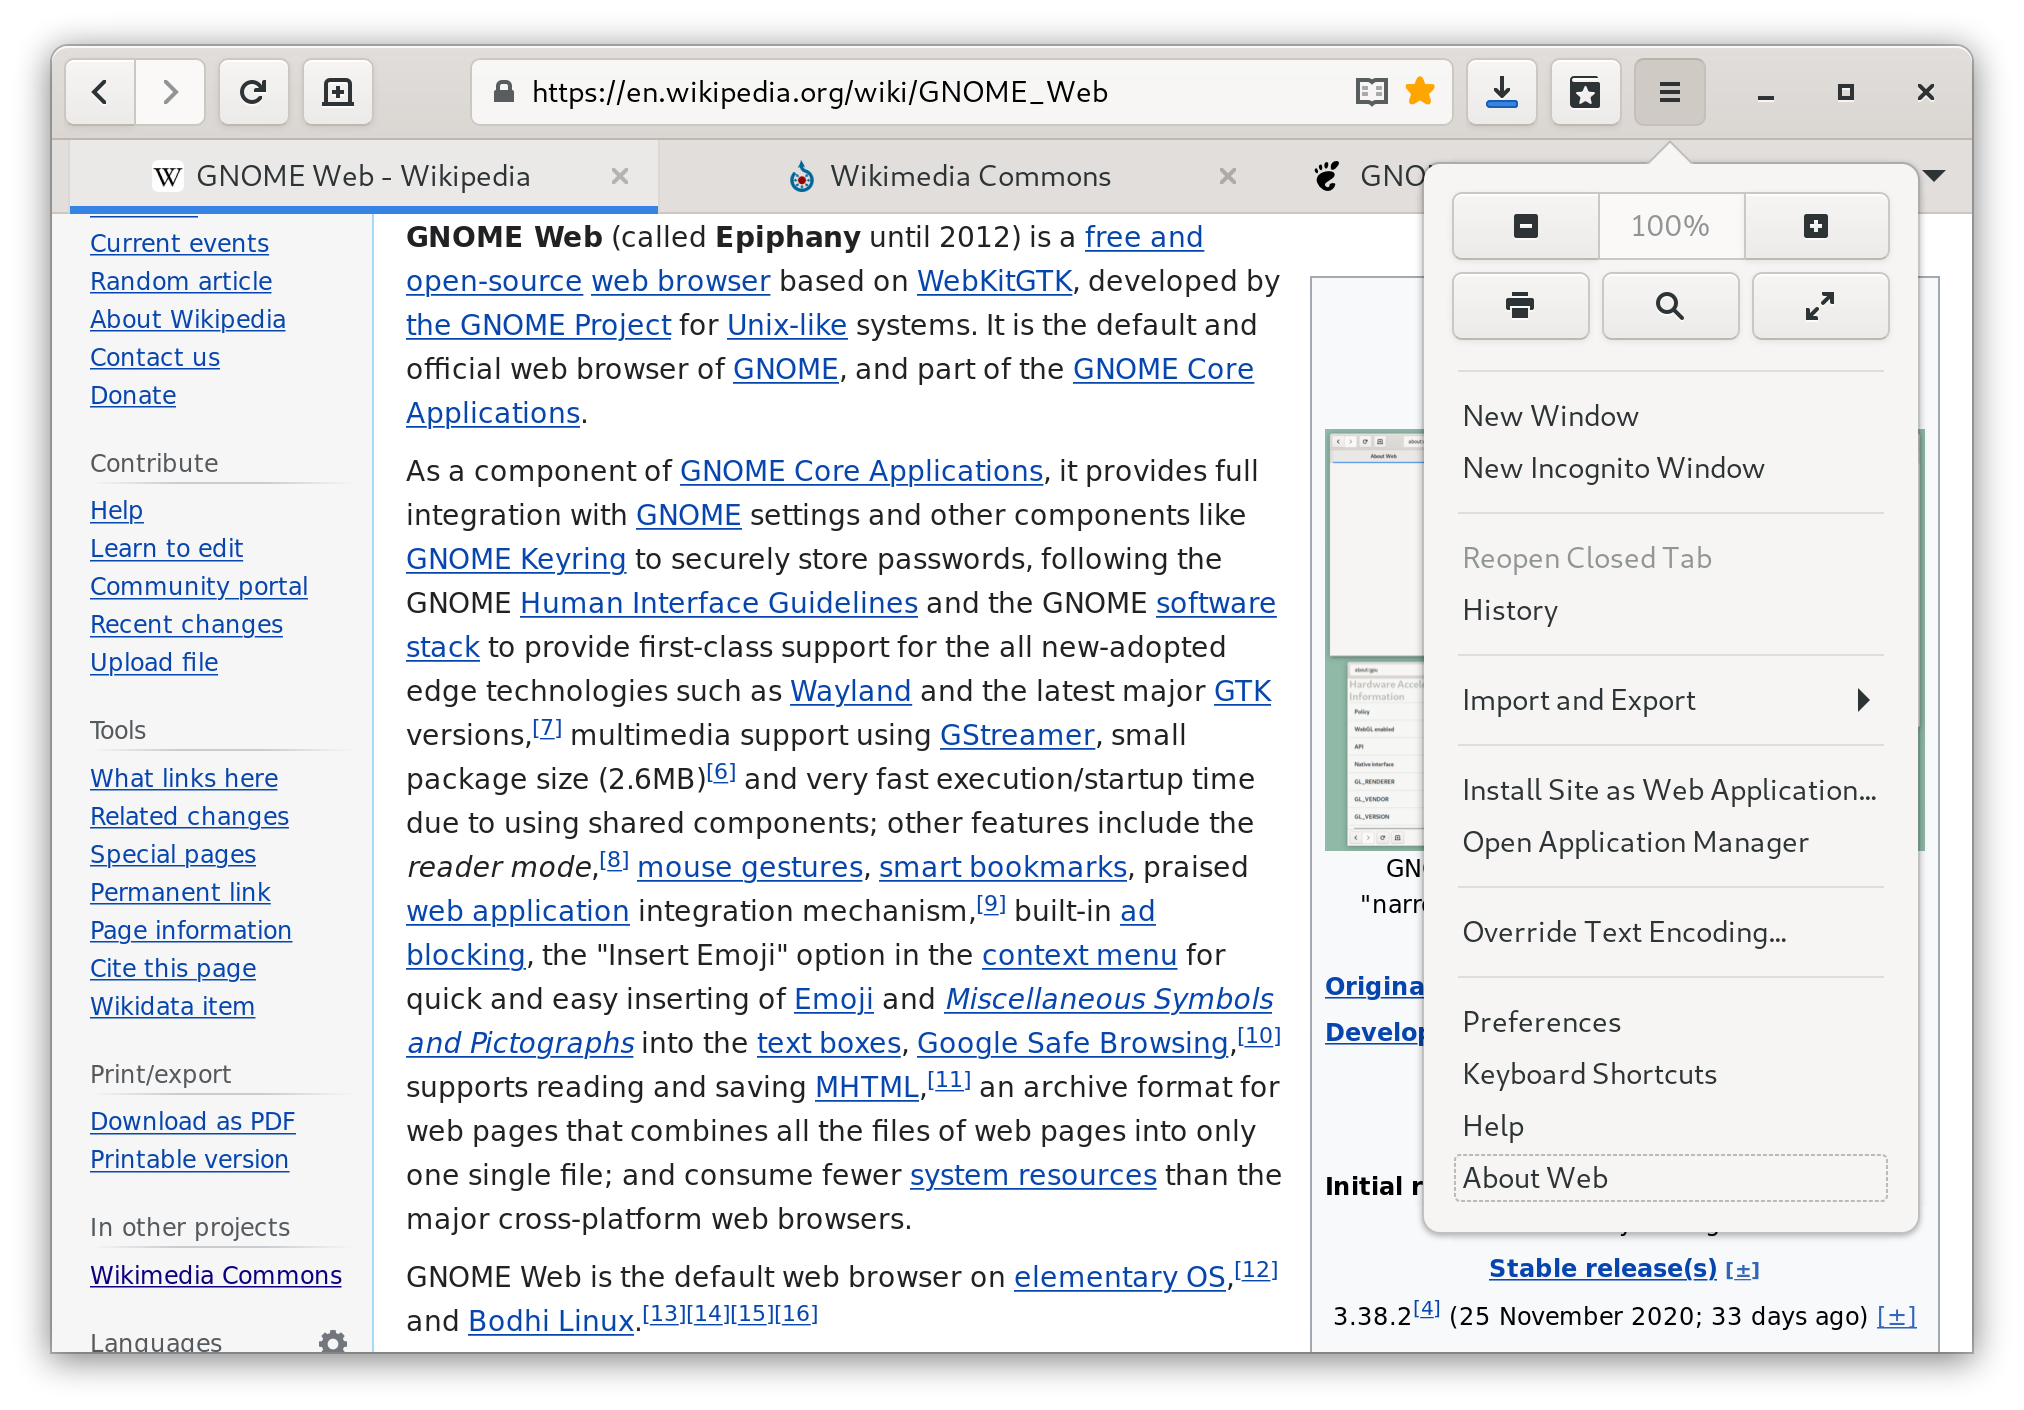Zoom out with the minus button
The height and width of the screenshot is (1410, 2024).
(1525, 226)
